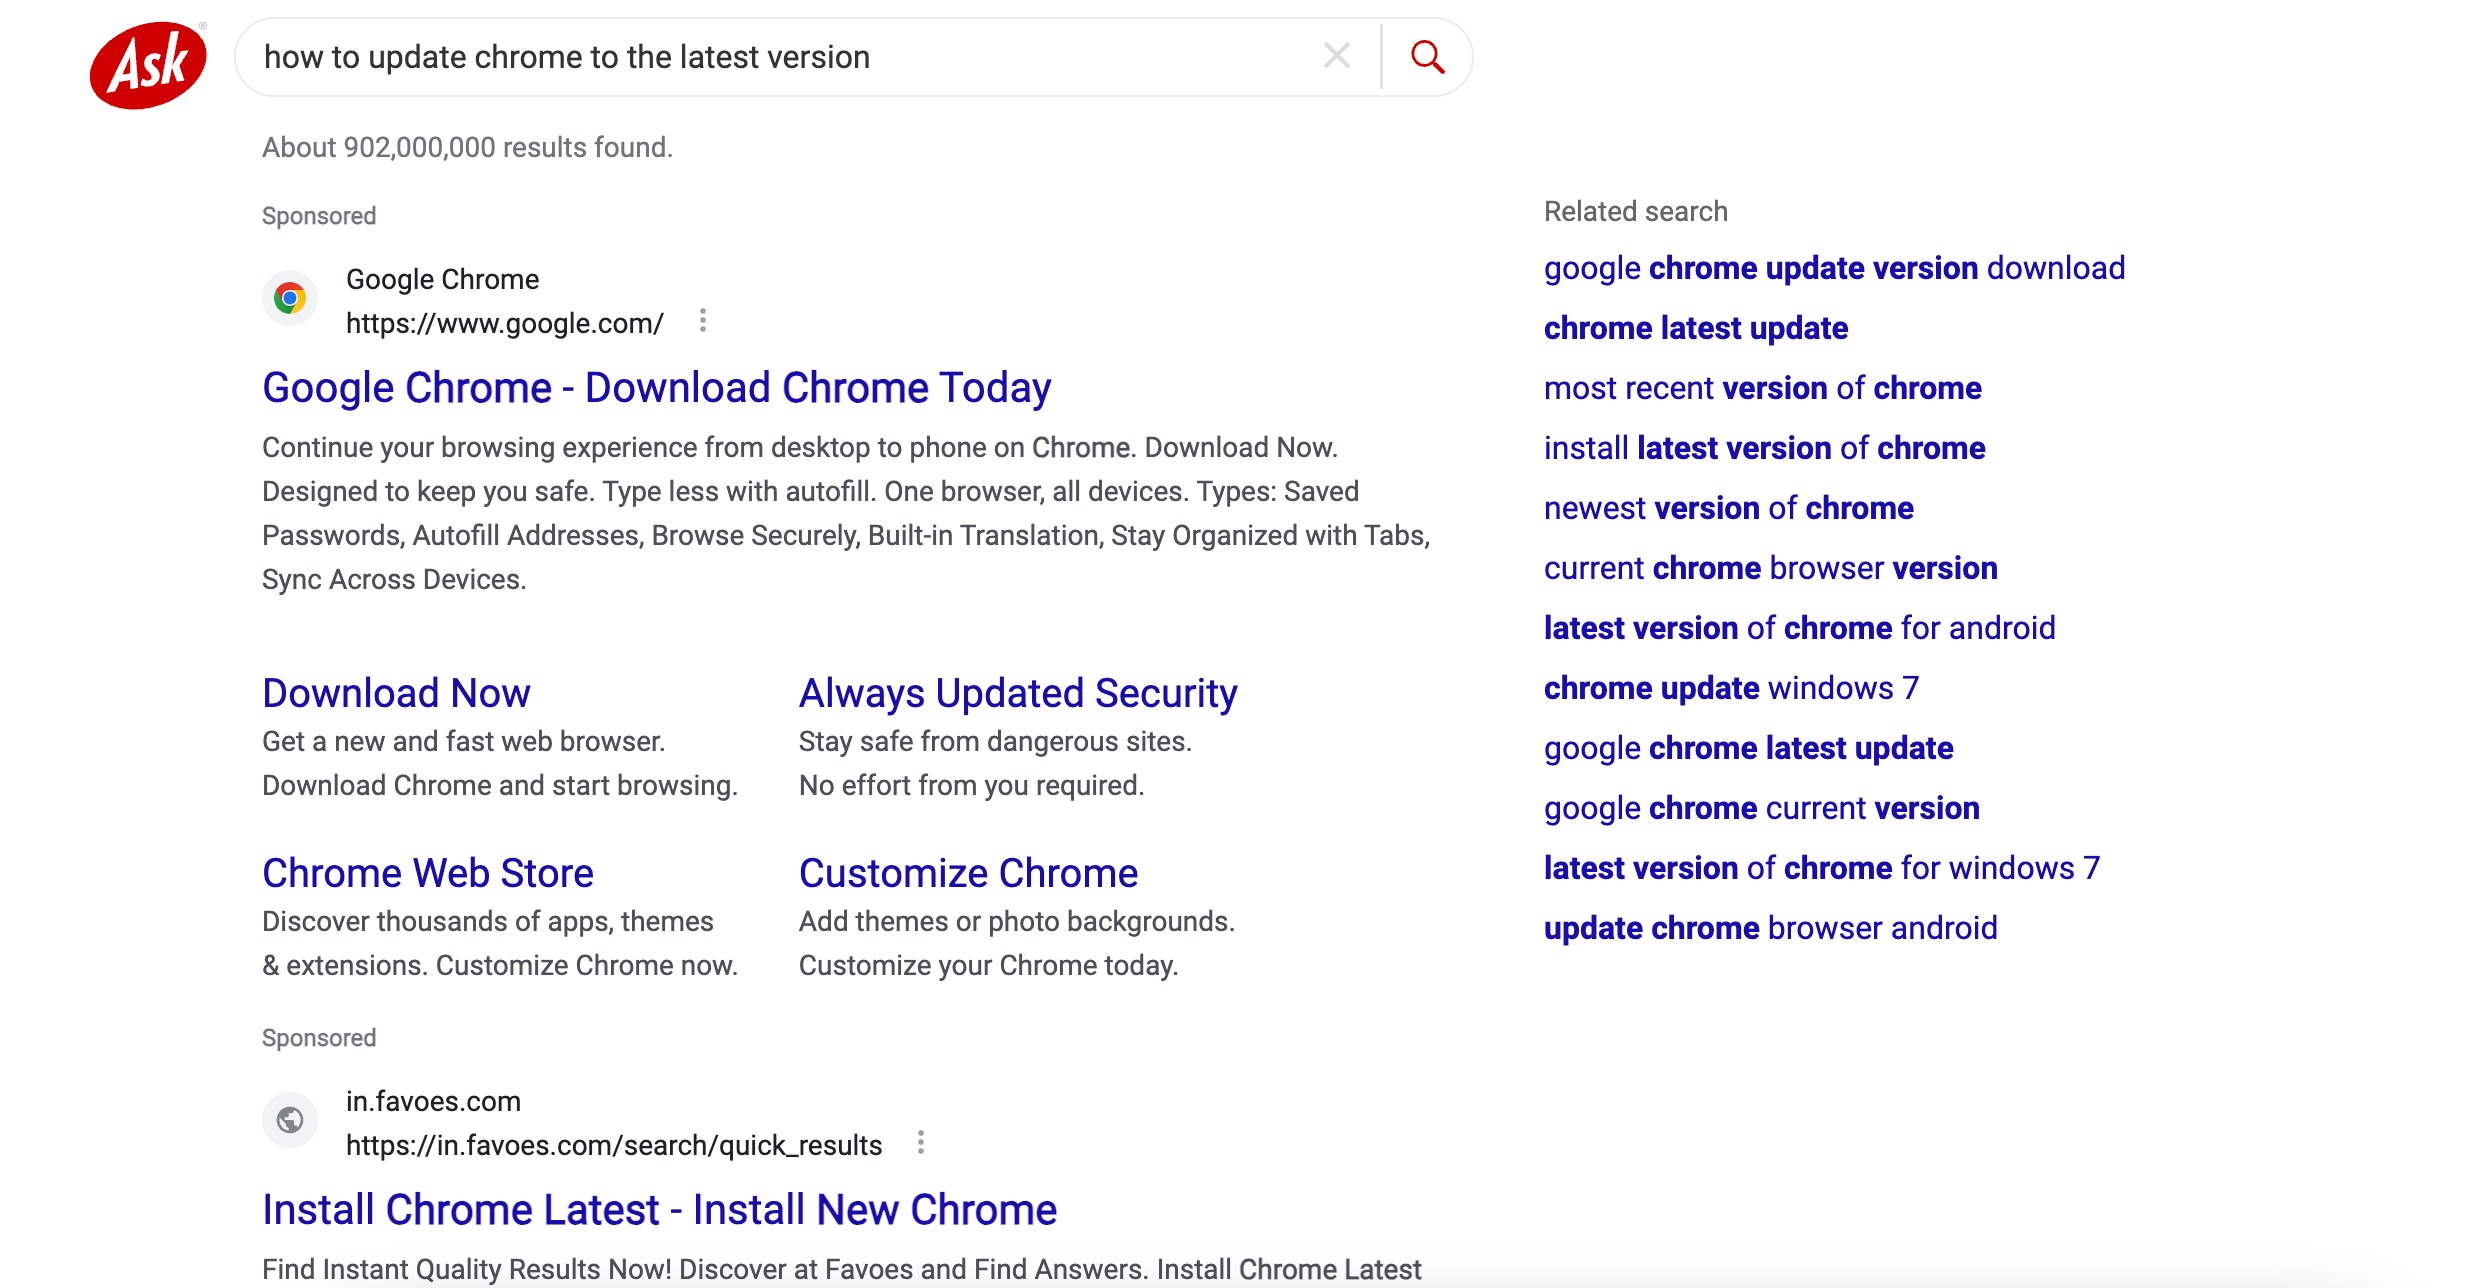Open Google Chrome - Download Chrome Today link
2488x1288 pixels.
point(656,388)
